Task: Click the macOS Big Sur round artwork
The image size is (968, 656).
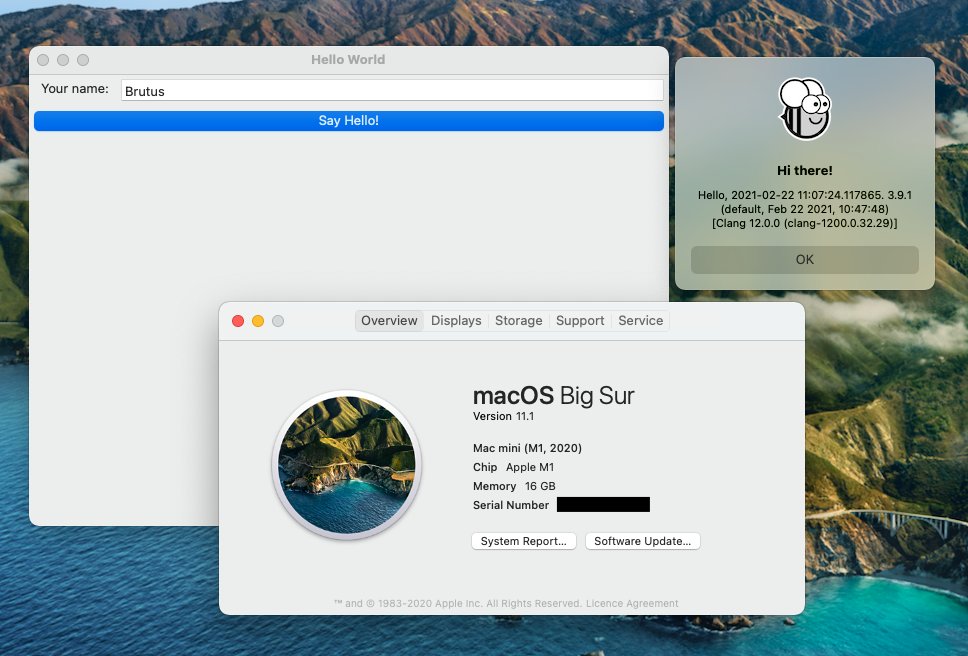Action: pyautogui.click(x=347, y=465)
